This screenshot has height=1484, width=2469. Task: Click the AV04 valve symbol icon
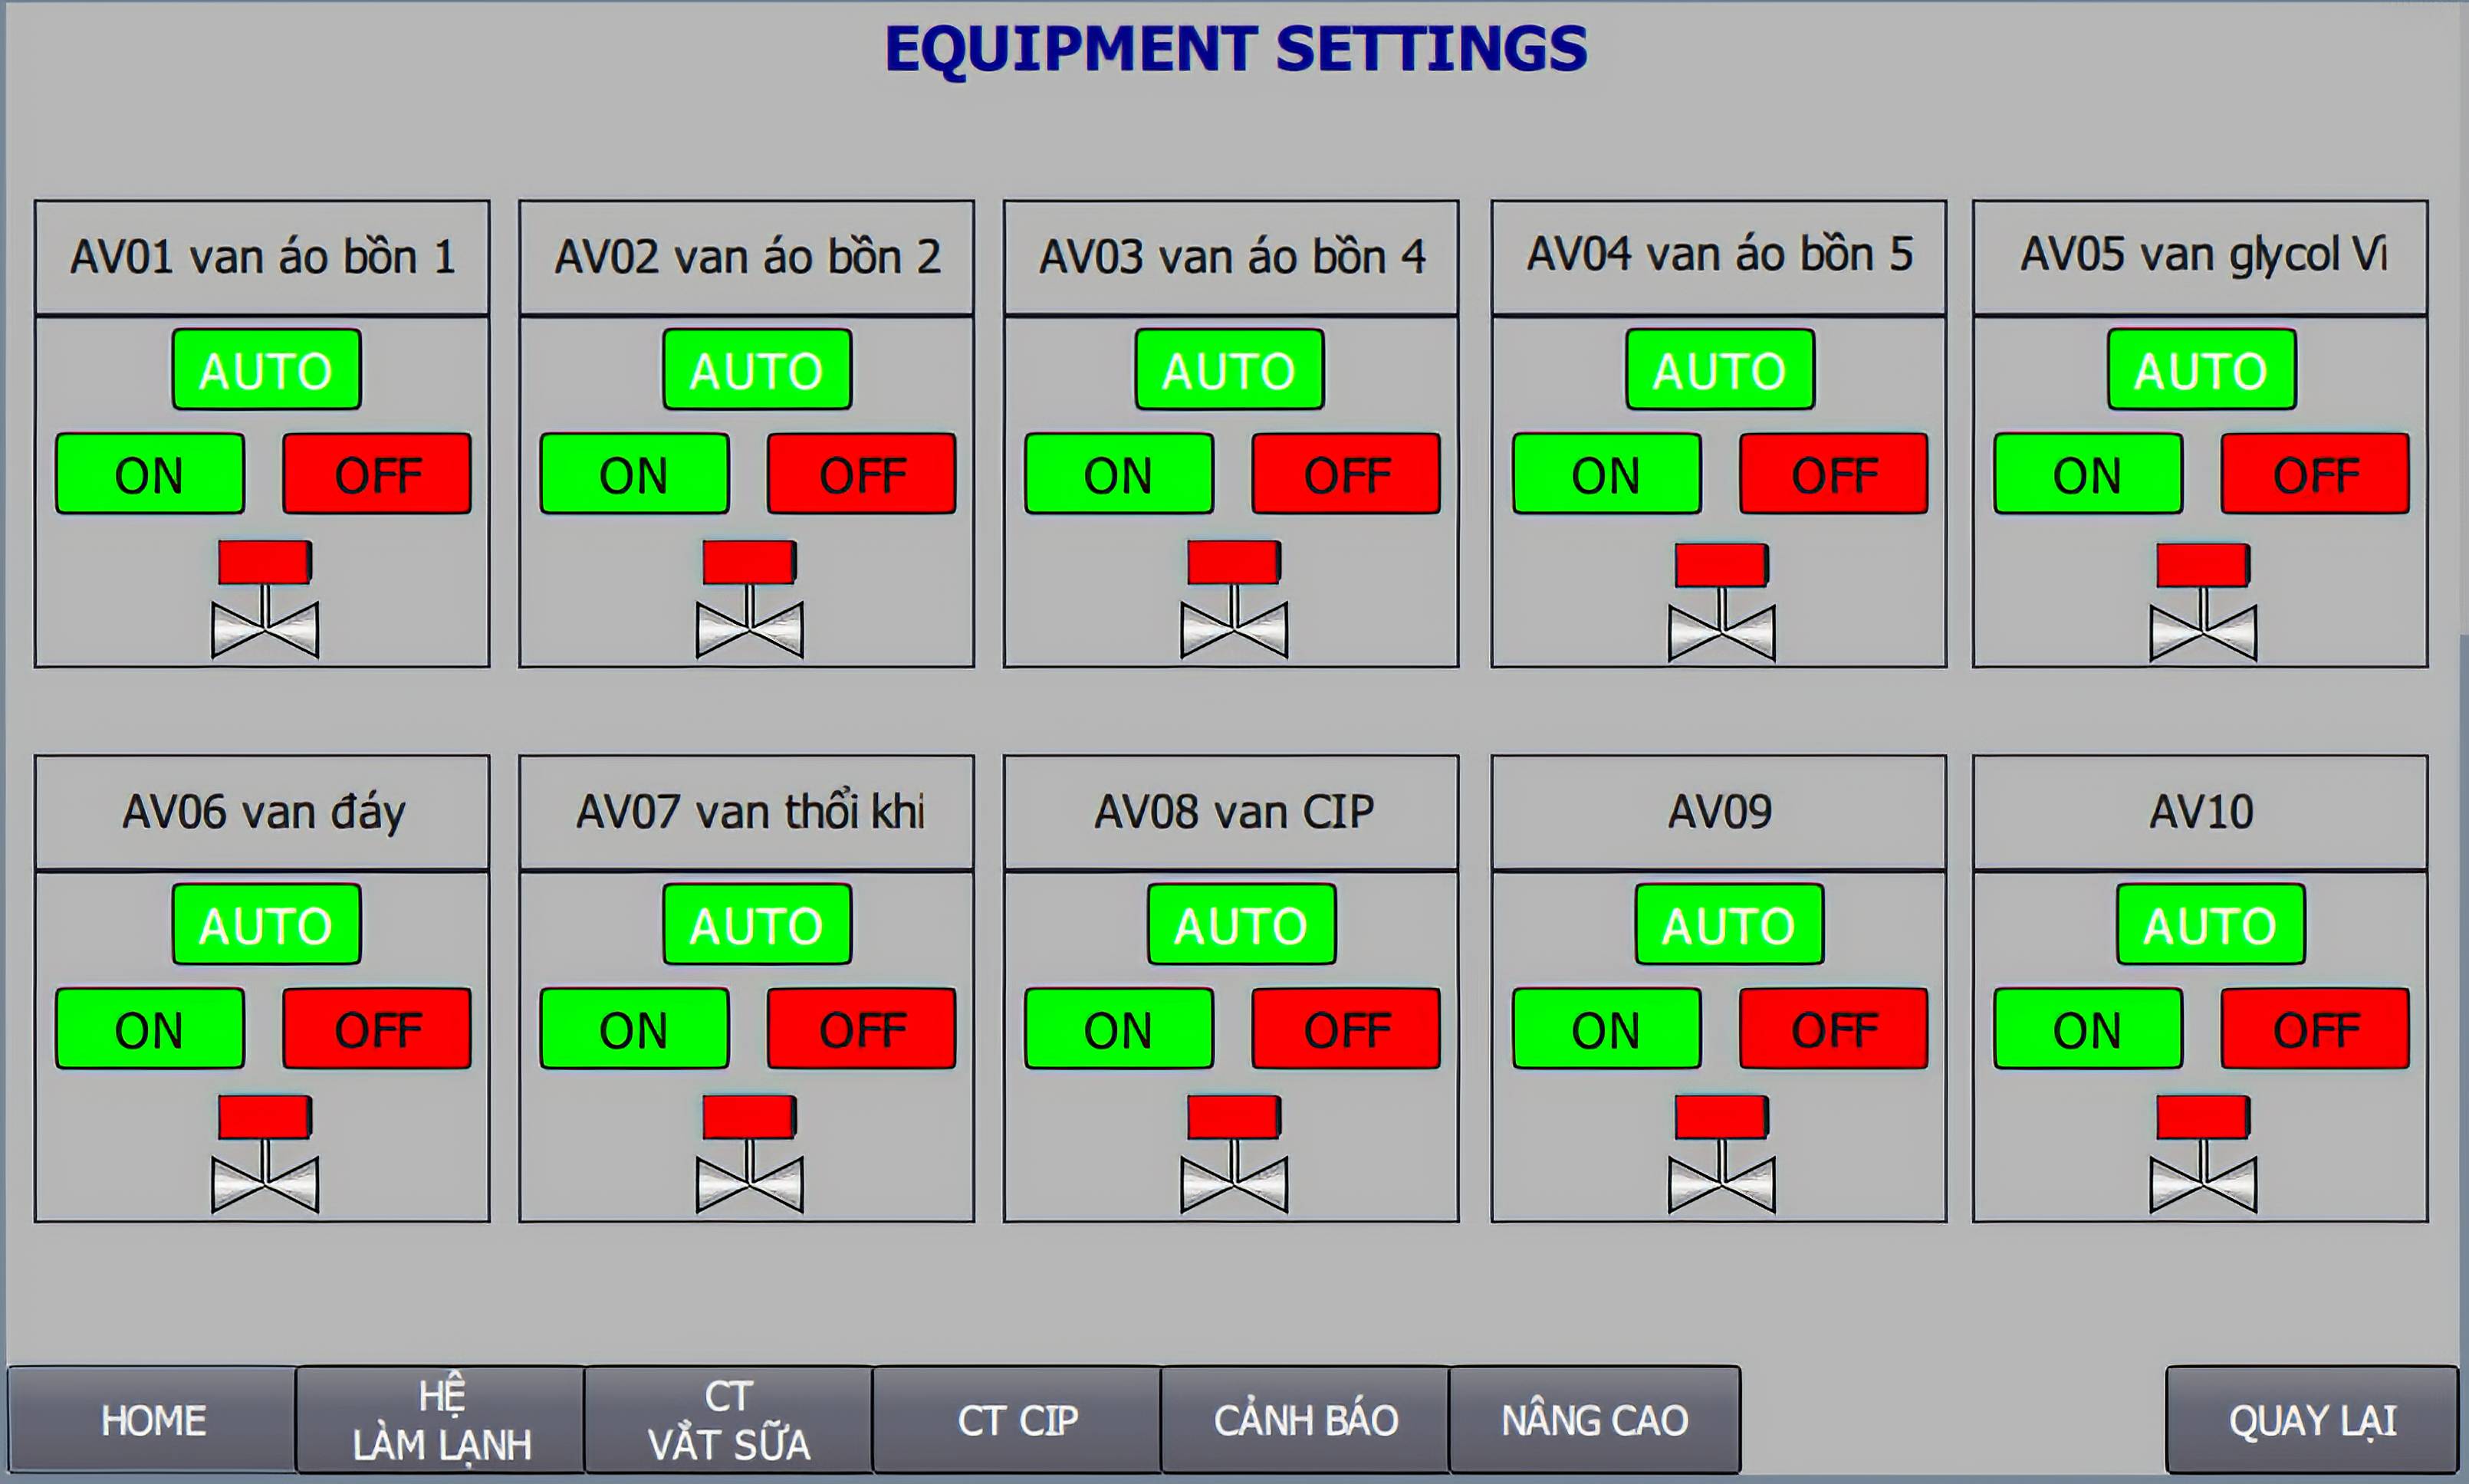(1722, 602)
